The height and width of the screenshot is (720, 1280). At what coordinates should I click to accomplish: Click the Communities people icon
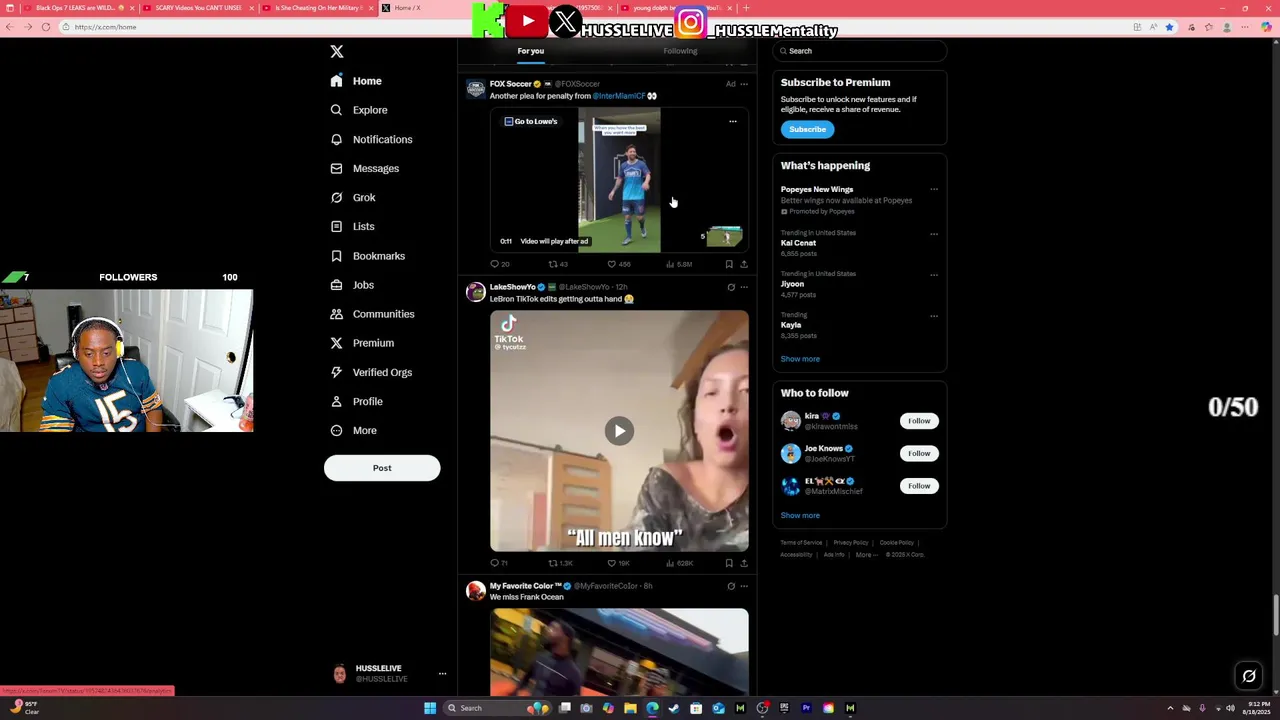[336, 314]
